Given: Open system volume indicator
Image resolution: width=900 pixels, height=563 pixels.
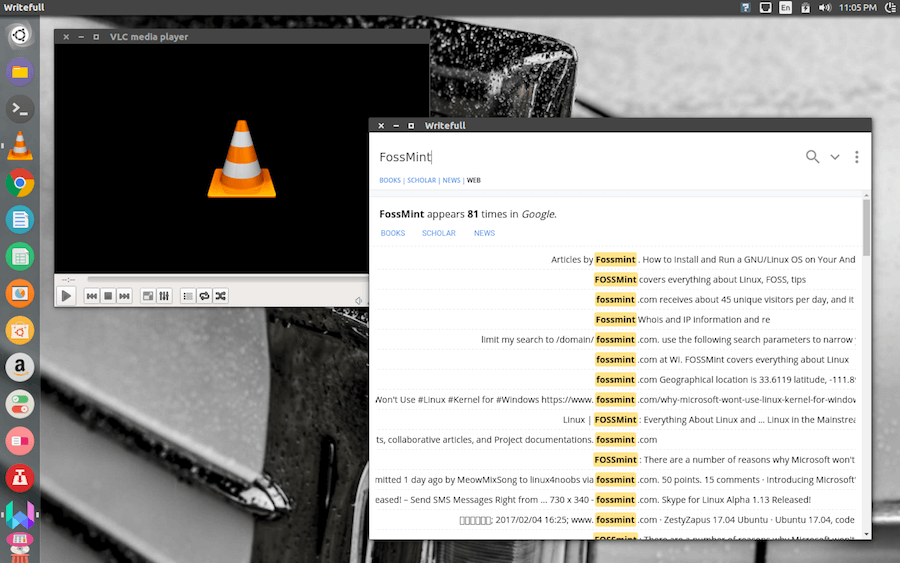Looking at the screenshot, I should click(x=825, y=7).
